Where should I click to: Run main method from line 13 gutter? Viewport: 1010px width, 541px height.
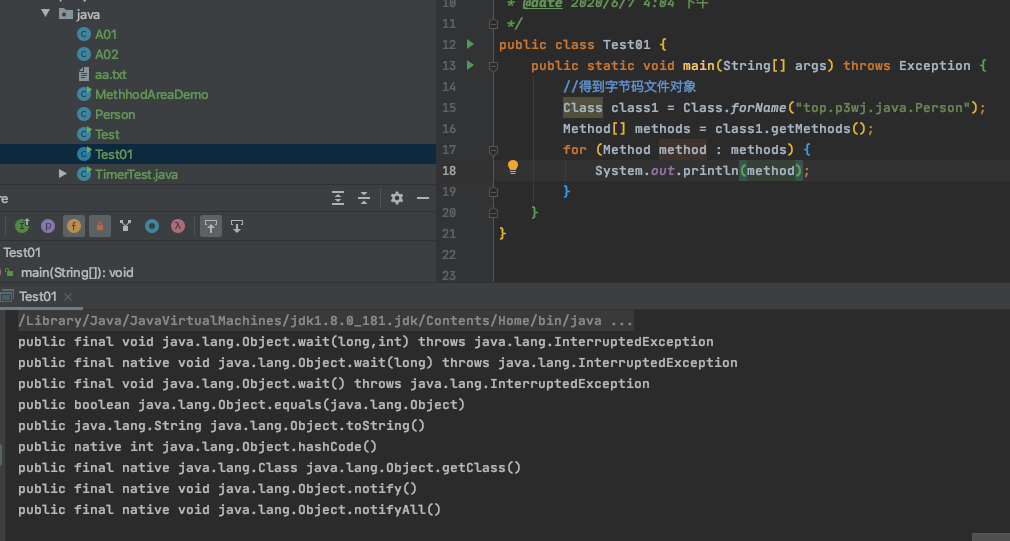coord(470,65)
